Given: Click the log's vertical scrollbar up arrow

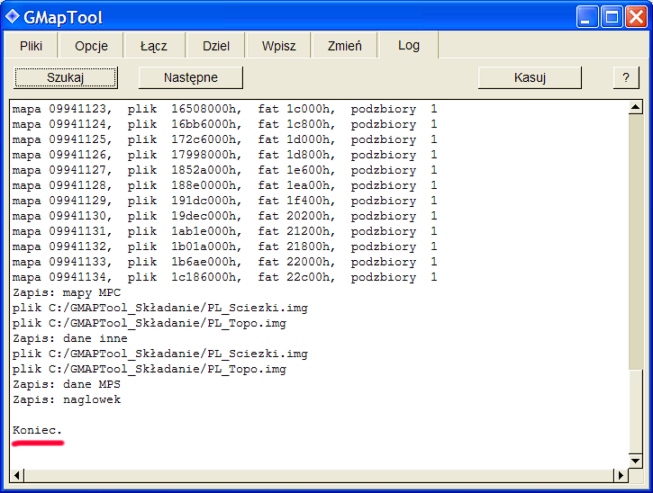Looking at the screenshot, I should [634, 108].
